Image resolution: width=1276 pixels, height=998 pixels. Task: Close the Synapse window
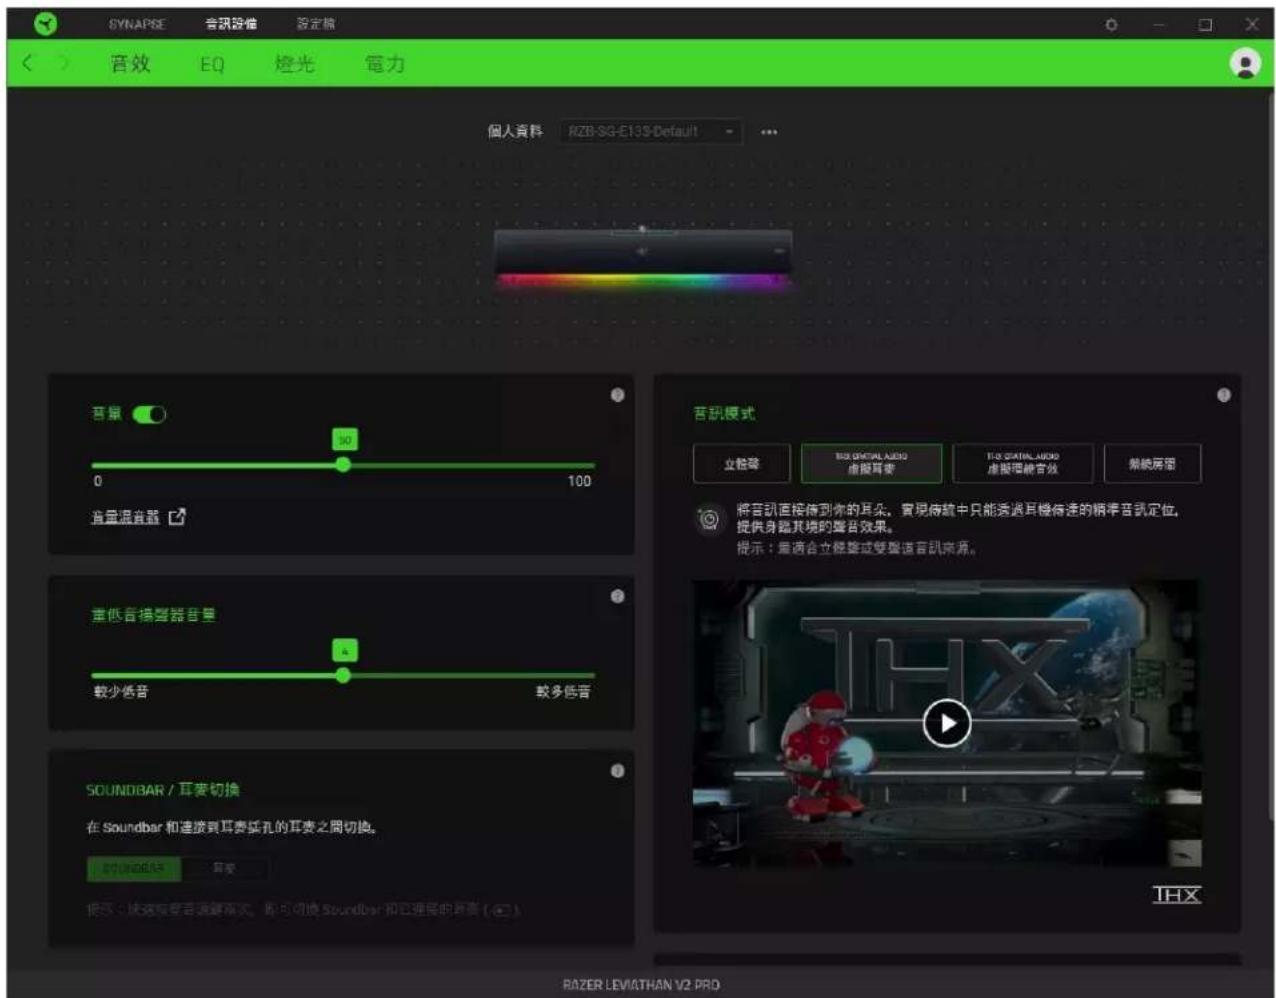(x=1252, y=24)
